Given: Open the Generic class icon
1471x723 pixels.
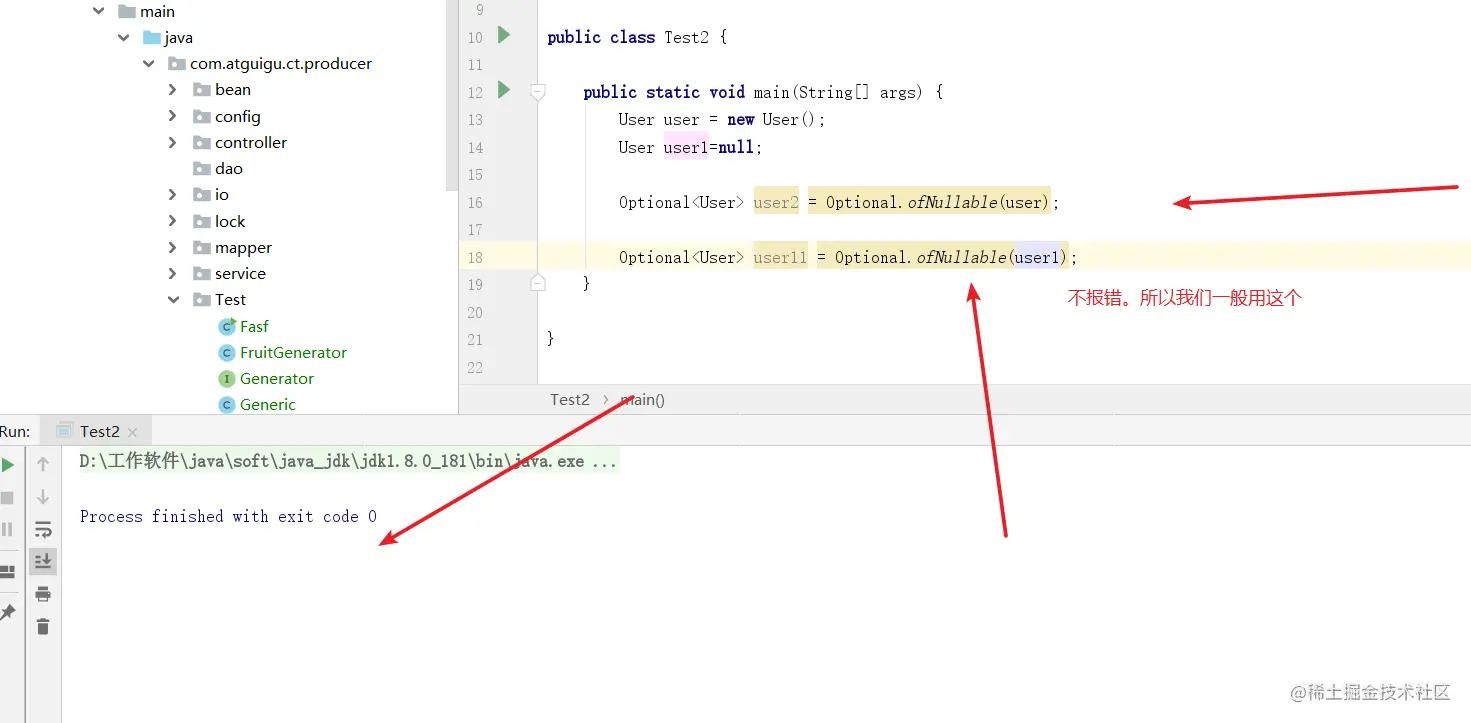Looking at the screenshot, I should (227, 404).
